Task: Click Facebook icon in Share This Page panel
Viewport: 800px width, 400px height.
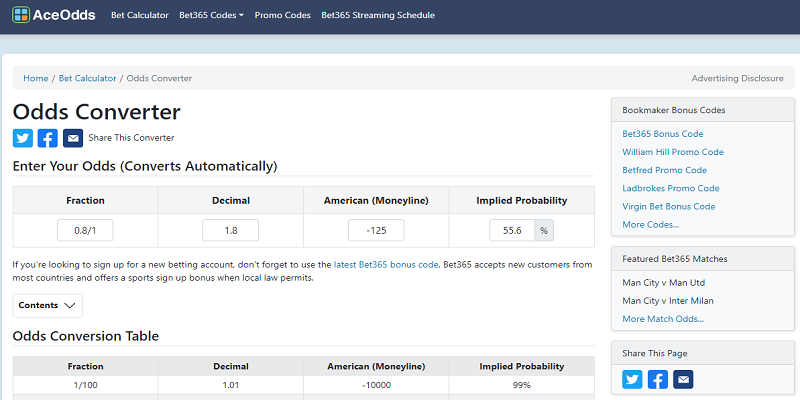Action: tap(658, 380)
